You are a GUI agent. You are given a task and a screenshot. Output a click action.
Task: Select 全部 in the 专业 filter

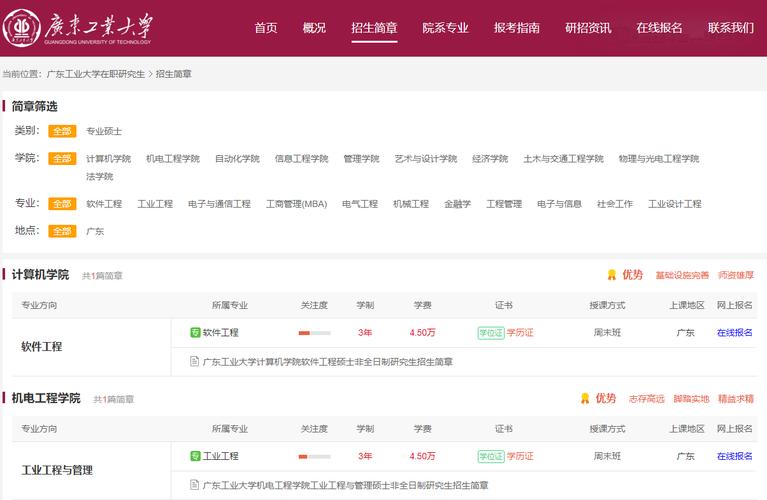[62, 204]
